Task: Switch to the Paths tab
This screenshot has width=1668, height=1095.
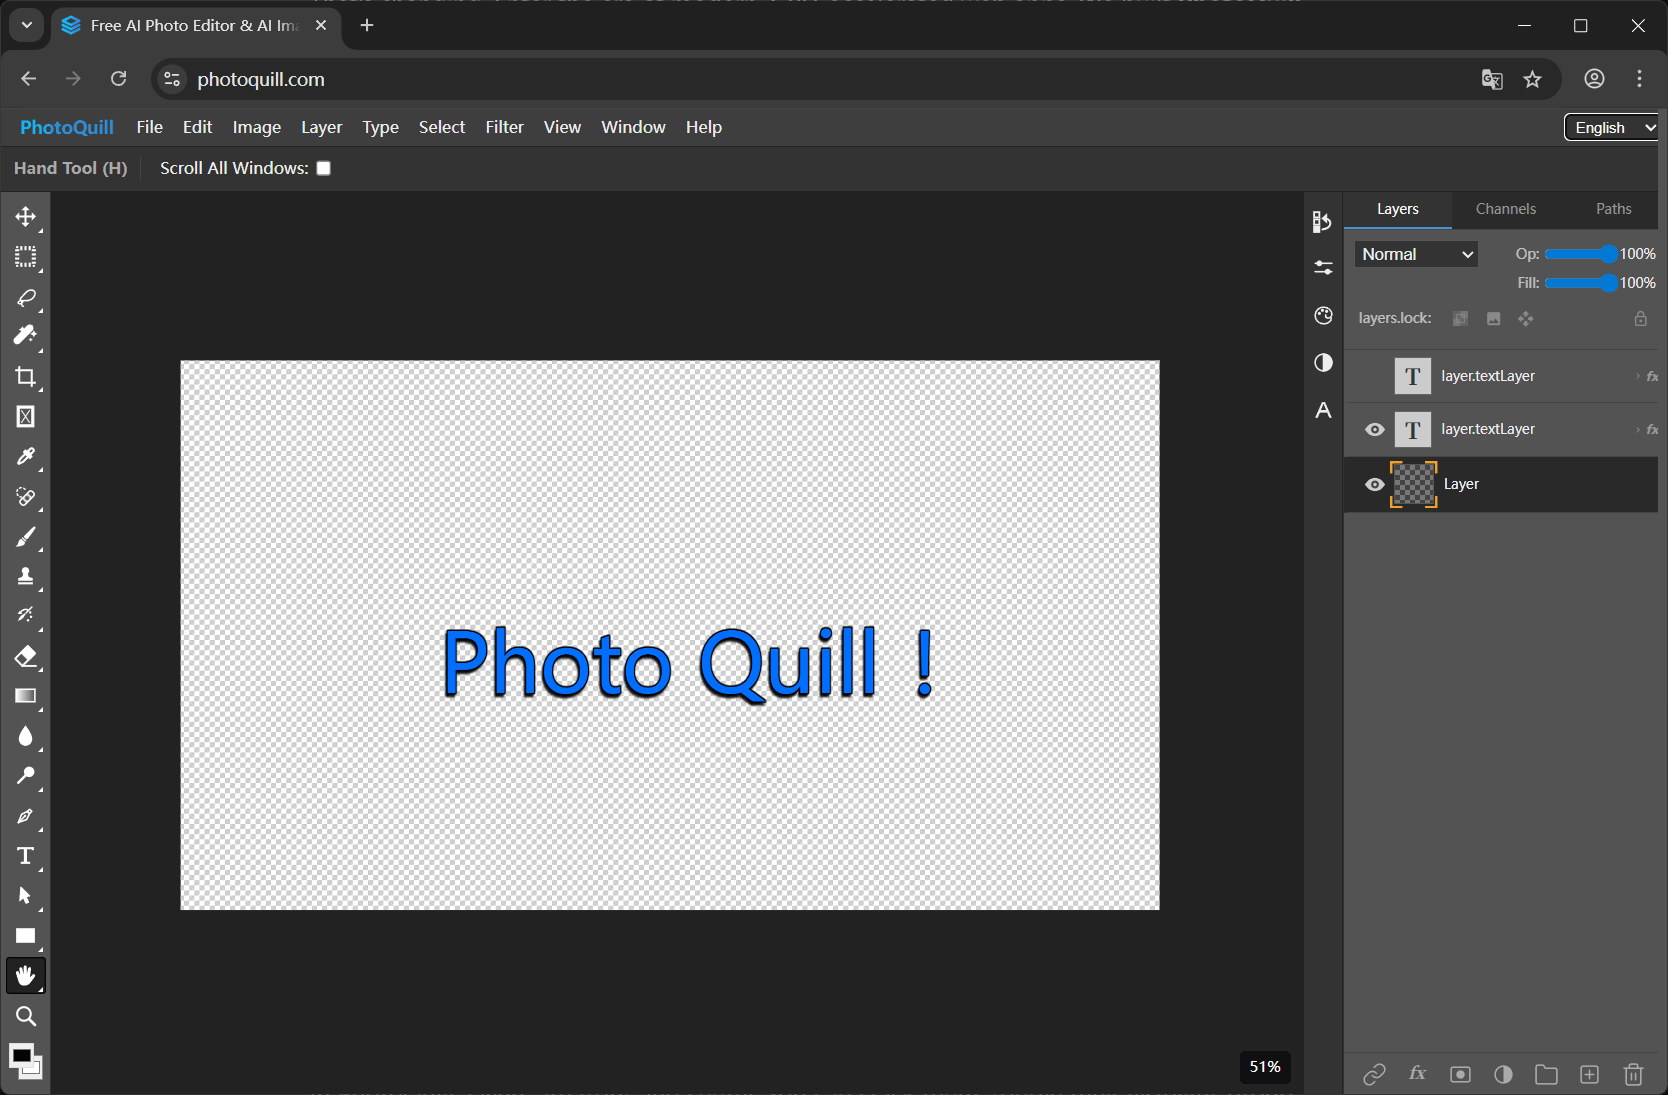Action: (1613, 209)
